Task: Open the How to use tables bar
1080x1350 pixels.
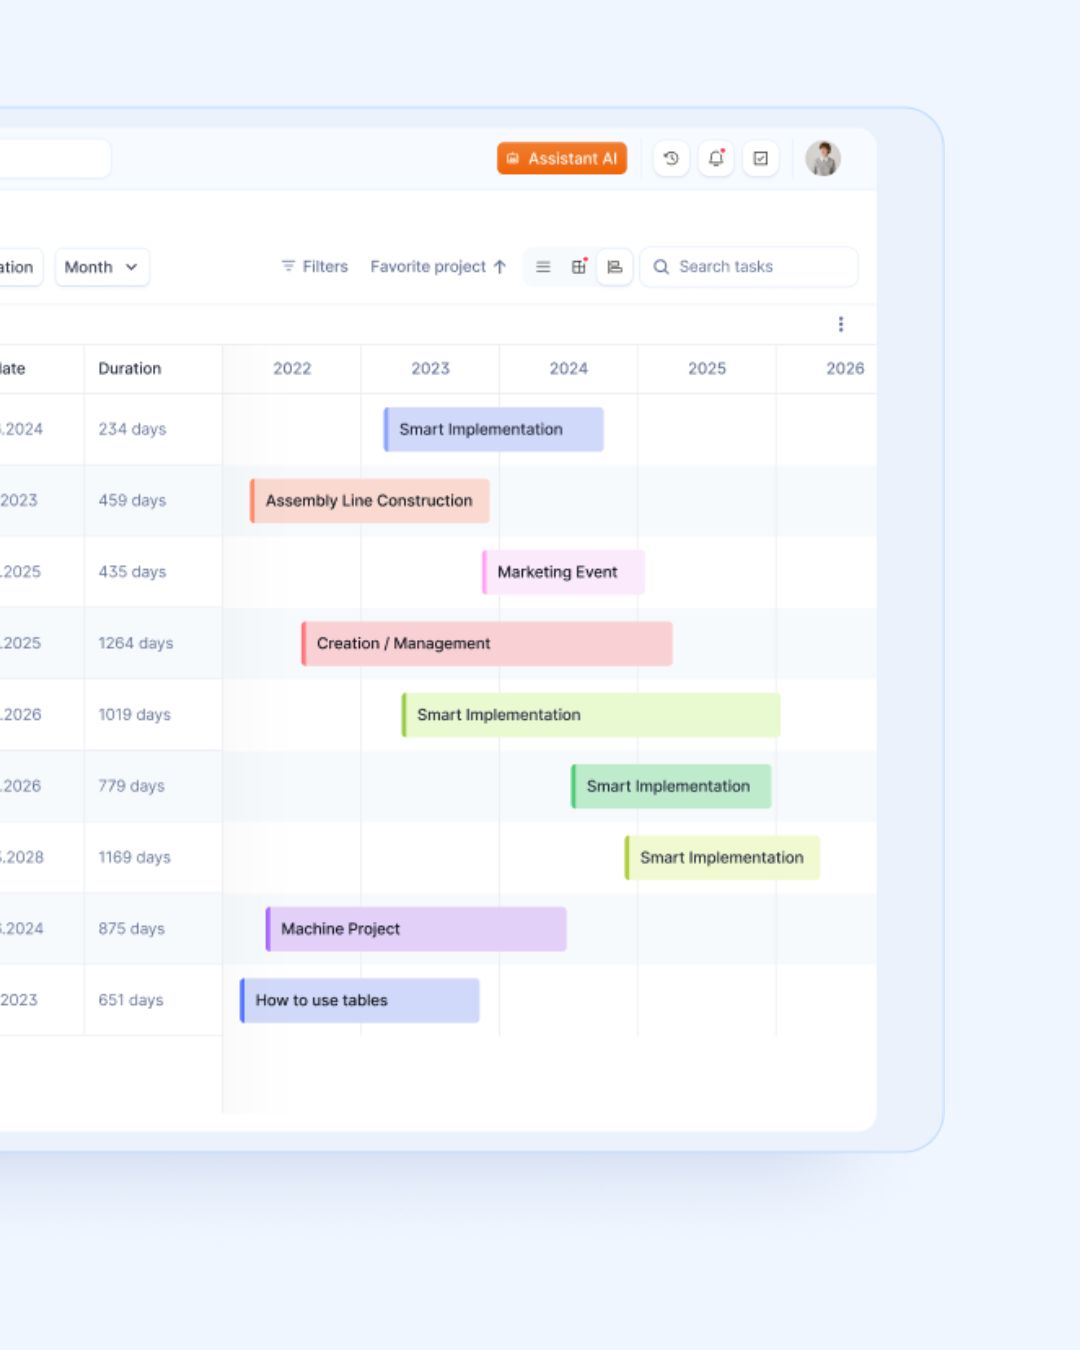Action: point(360,1000)
